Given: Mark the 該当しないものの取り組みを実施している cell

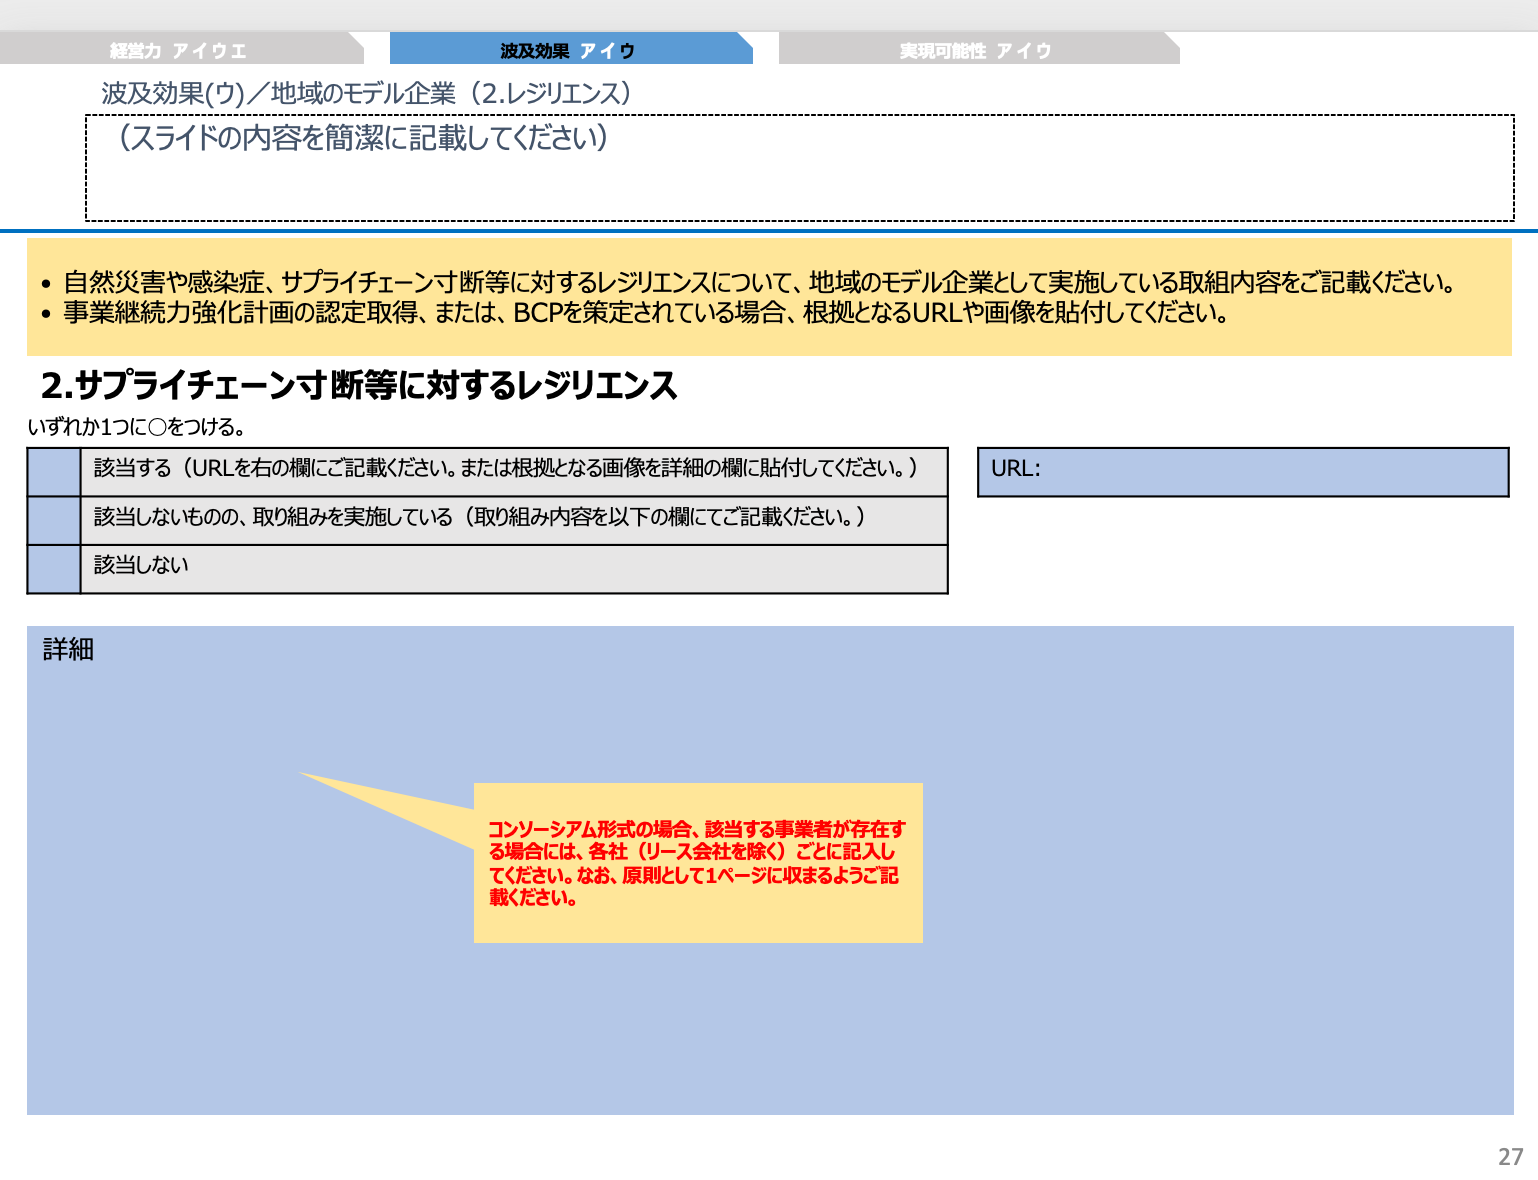Looking at the screenshot, I should point(54,519).
